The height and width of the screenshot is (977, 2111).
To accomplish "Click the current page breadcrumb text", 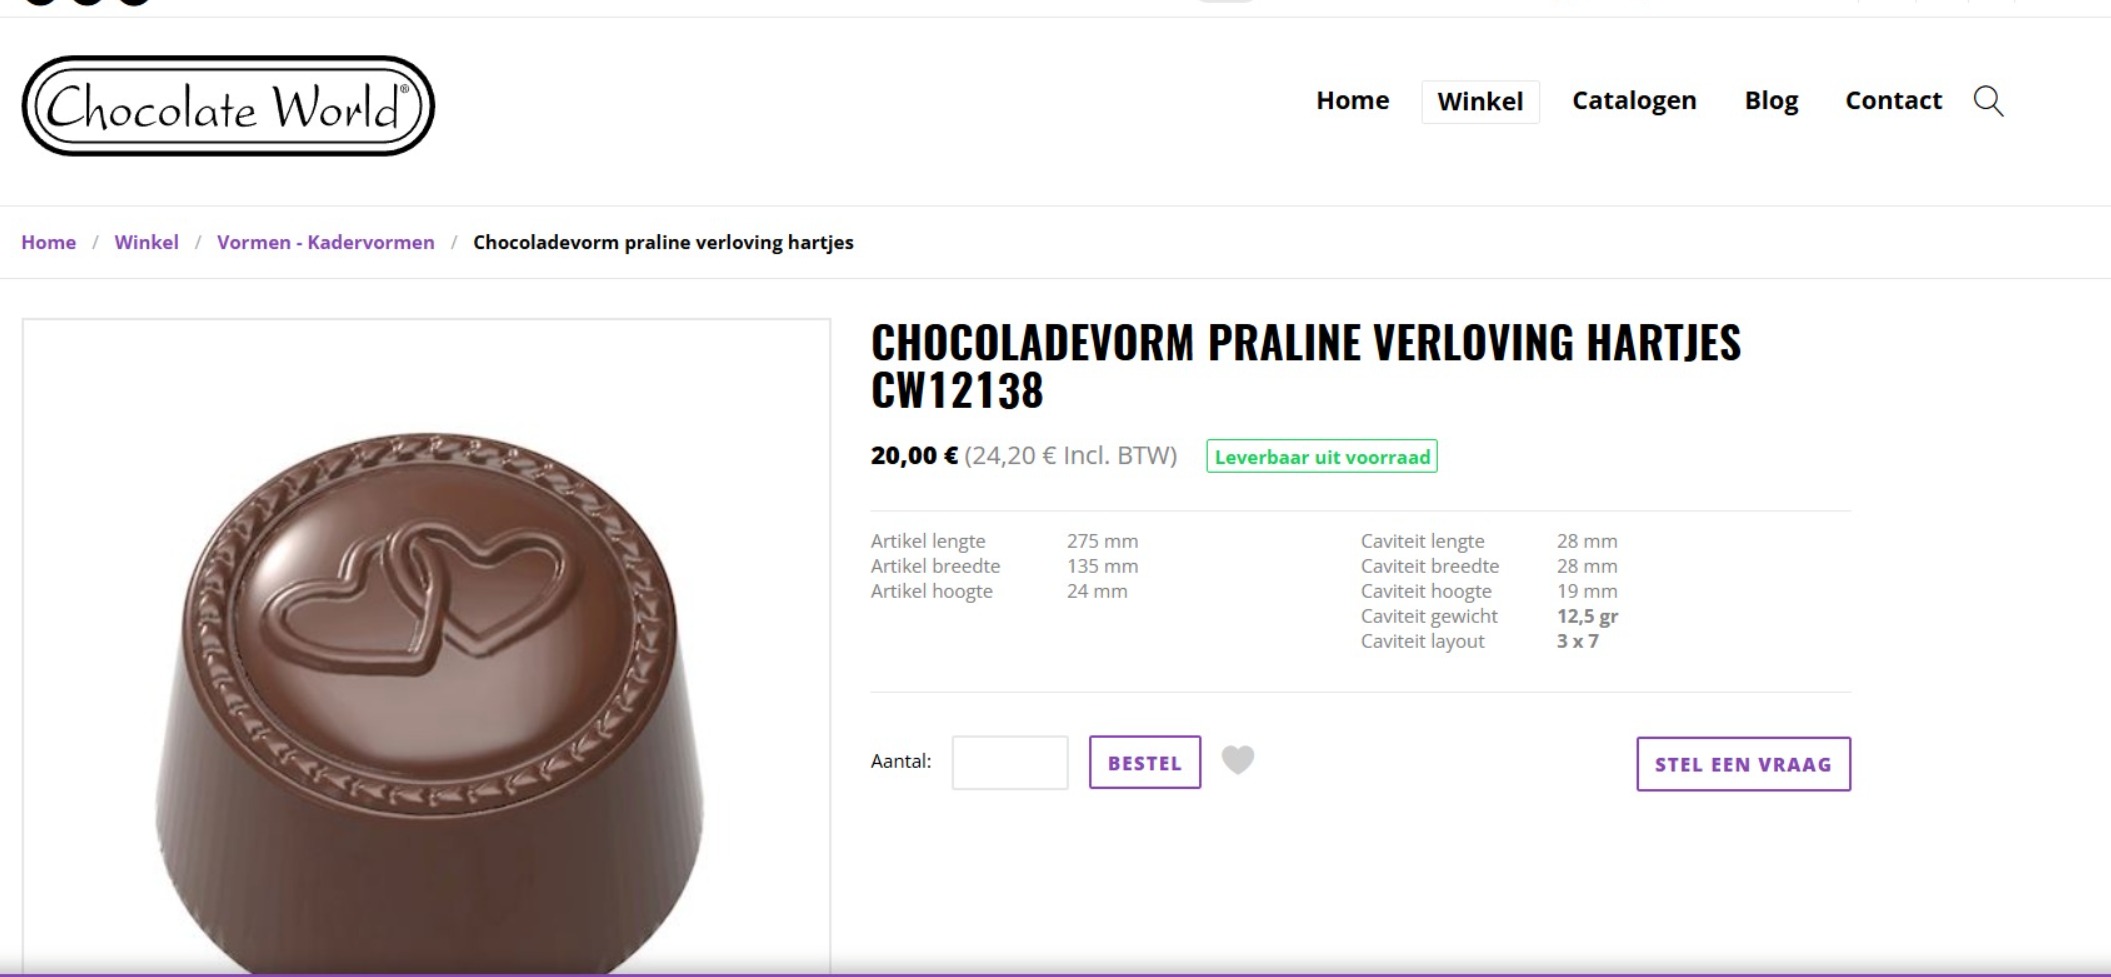I will click(663, 242).
